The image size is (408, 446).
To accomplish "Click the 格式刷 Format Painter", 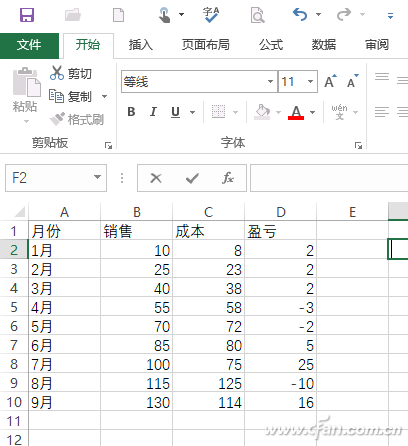I will click(77, 119).
